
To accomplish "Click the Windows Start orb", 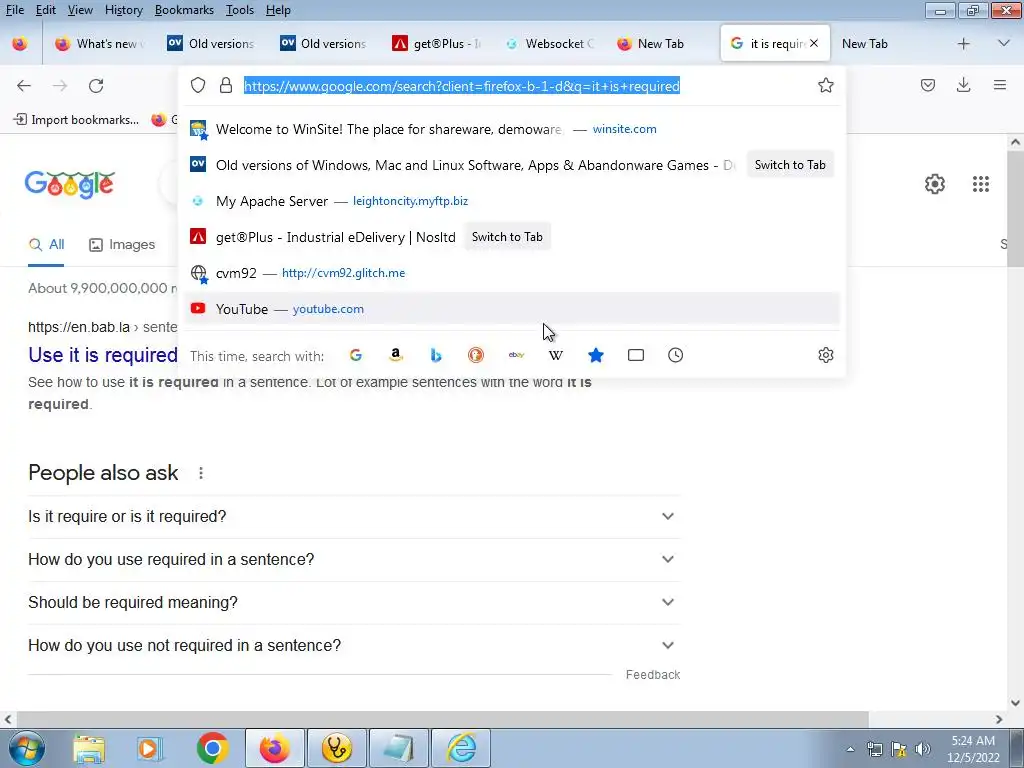I will tap(27, 748).
